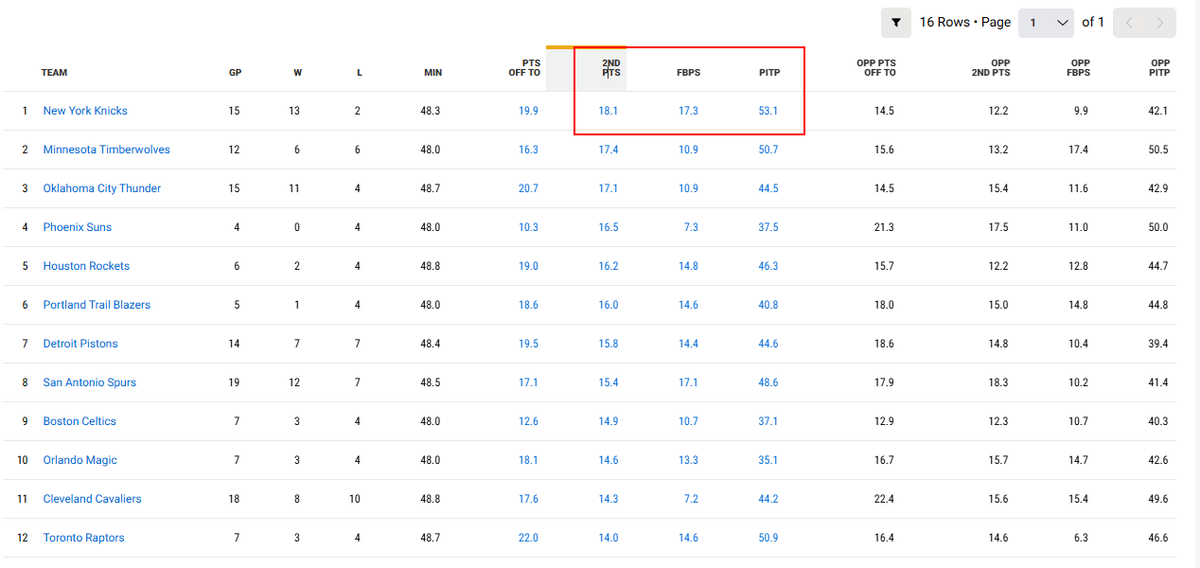
Task: Select Spurs GP value 19
Action: pos(234,383)
